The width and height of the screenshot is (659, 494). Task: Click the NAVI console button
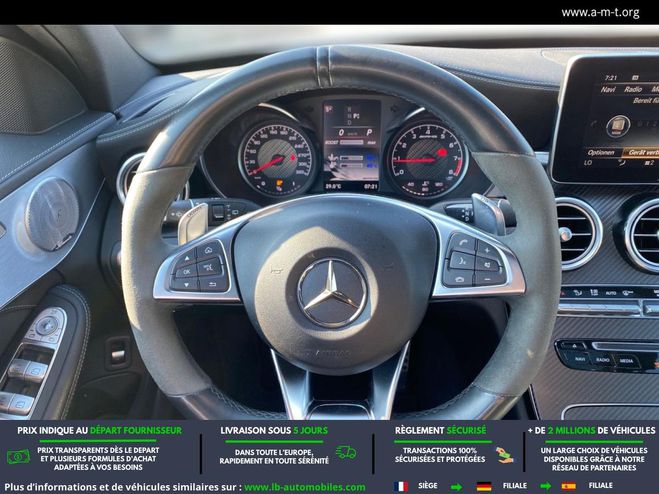[580, 359]
